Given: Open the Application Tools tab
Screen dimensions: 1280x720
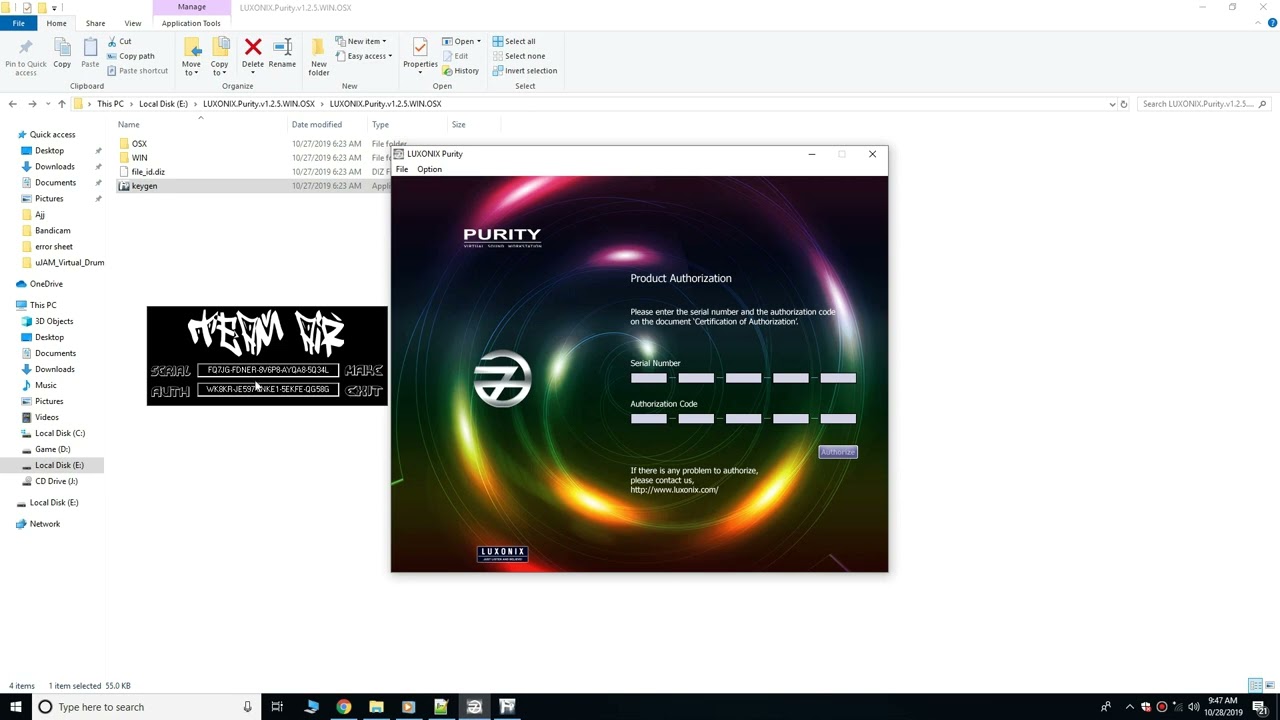Looking at the screenshot, I should click(x=191, y=23).
